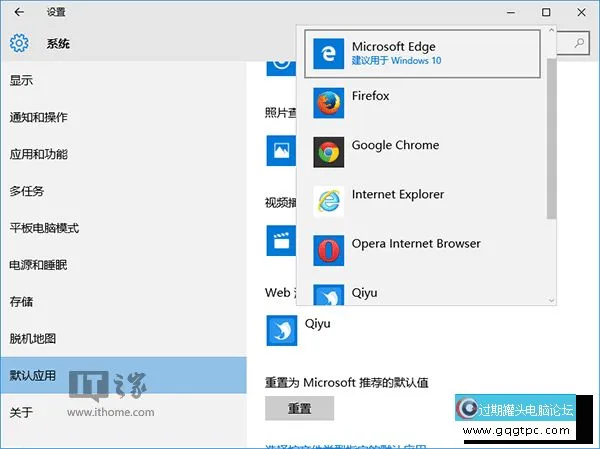Switch to 多任务 settings

tap(27, 191)
